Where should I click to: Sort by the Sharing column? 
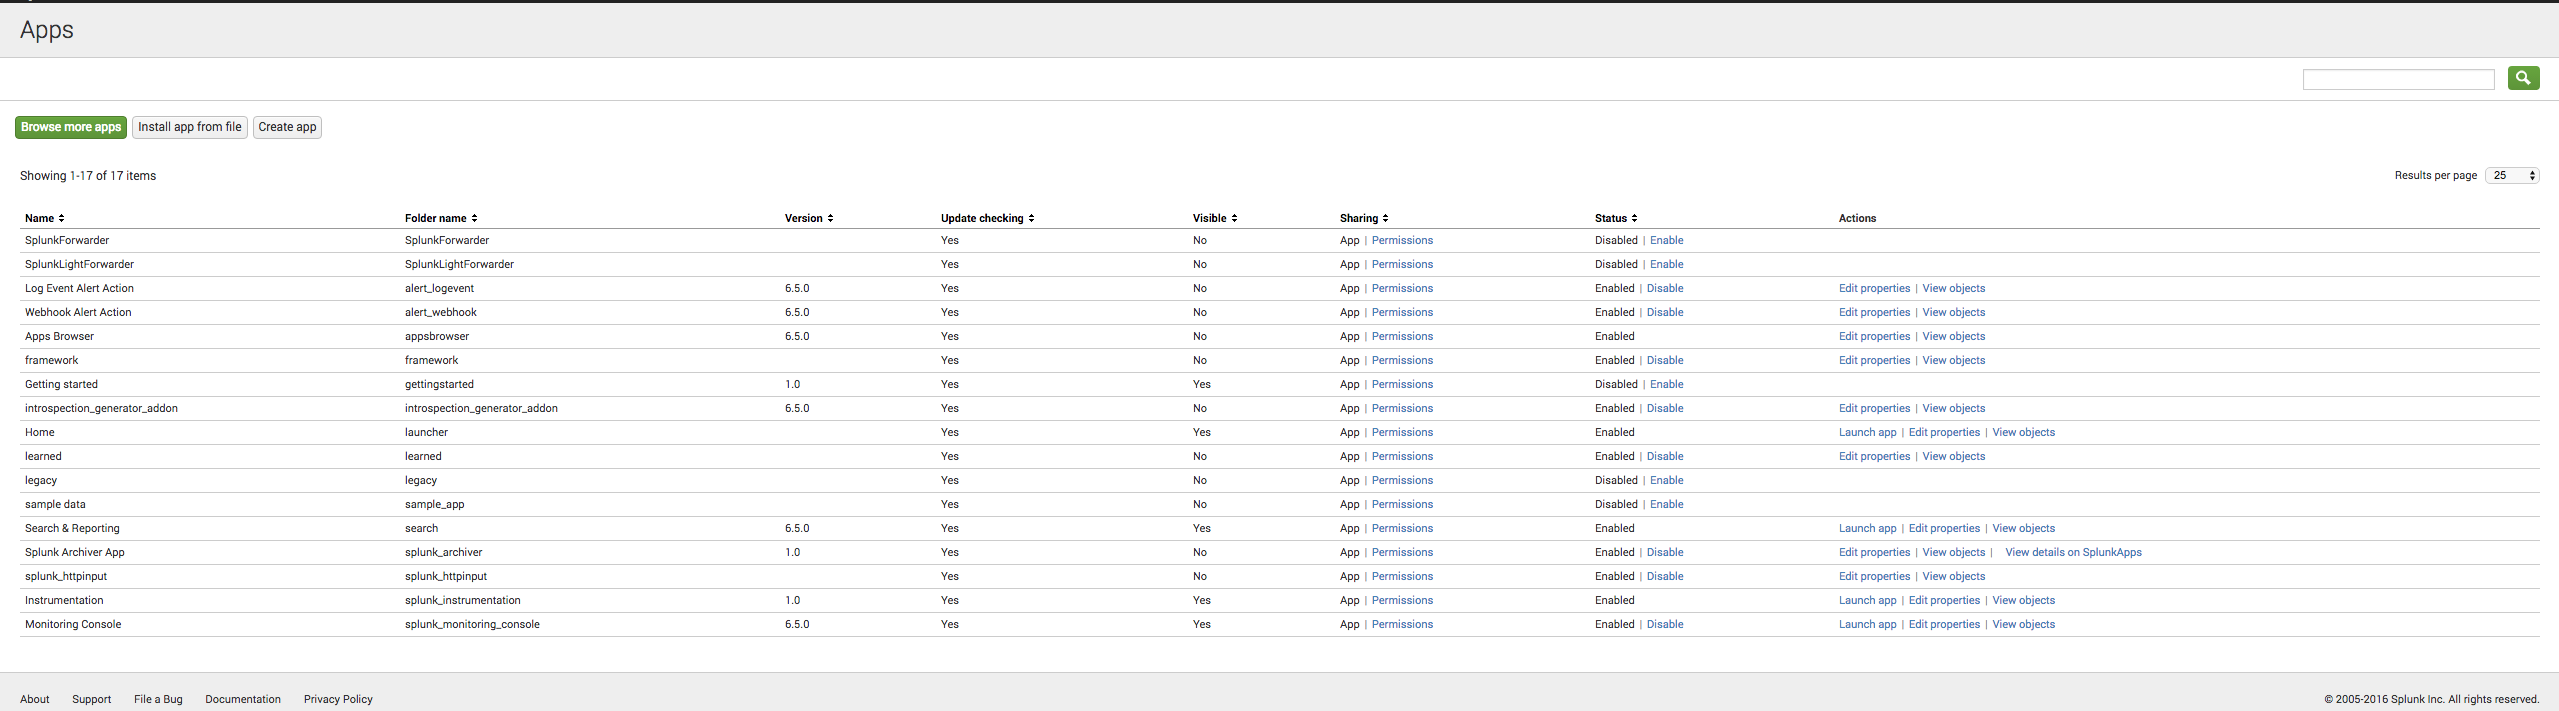pos(1363,218)
